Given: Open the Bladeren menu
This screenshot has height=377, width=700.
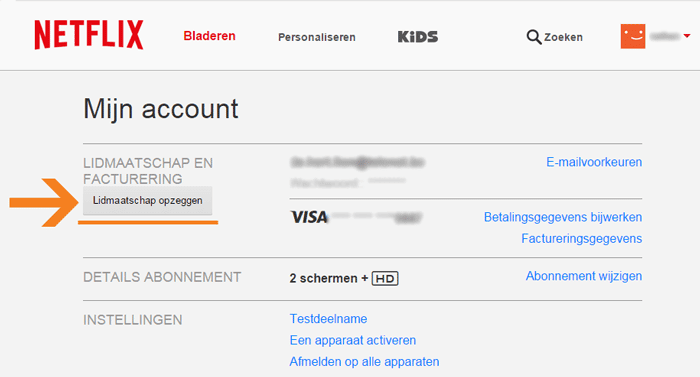Looking at the screenshot, I should (x=209, y=36).
